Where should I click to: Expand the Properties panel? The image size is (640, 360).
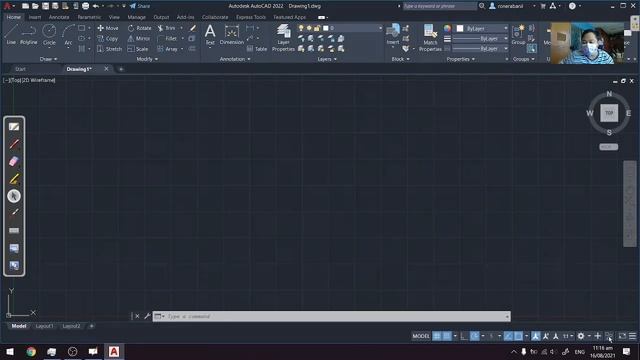pos(461,59)
